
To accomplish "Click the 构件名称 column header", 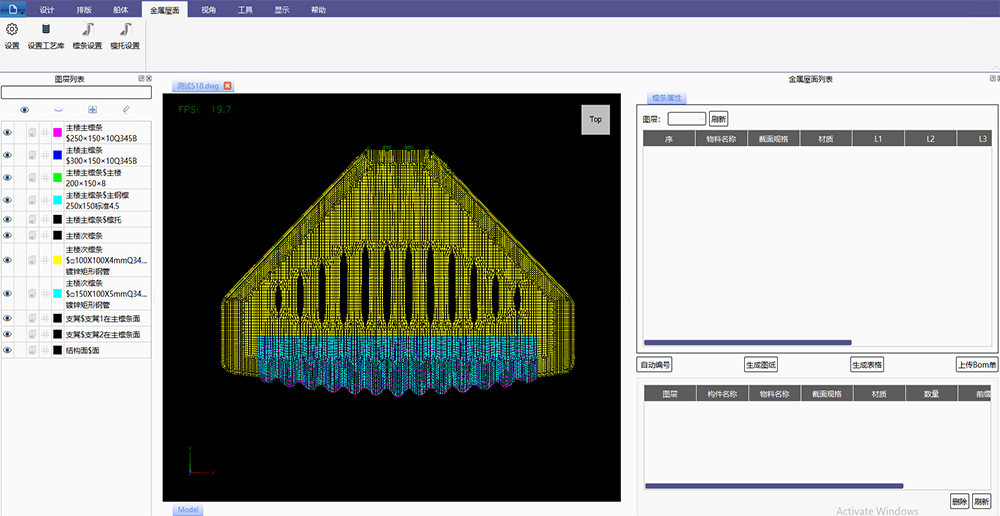I will pos(723,394).
